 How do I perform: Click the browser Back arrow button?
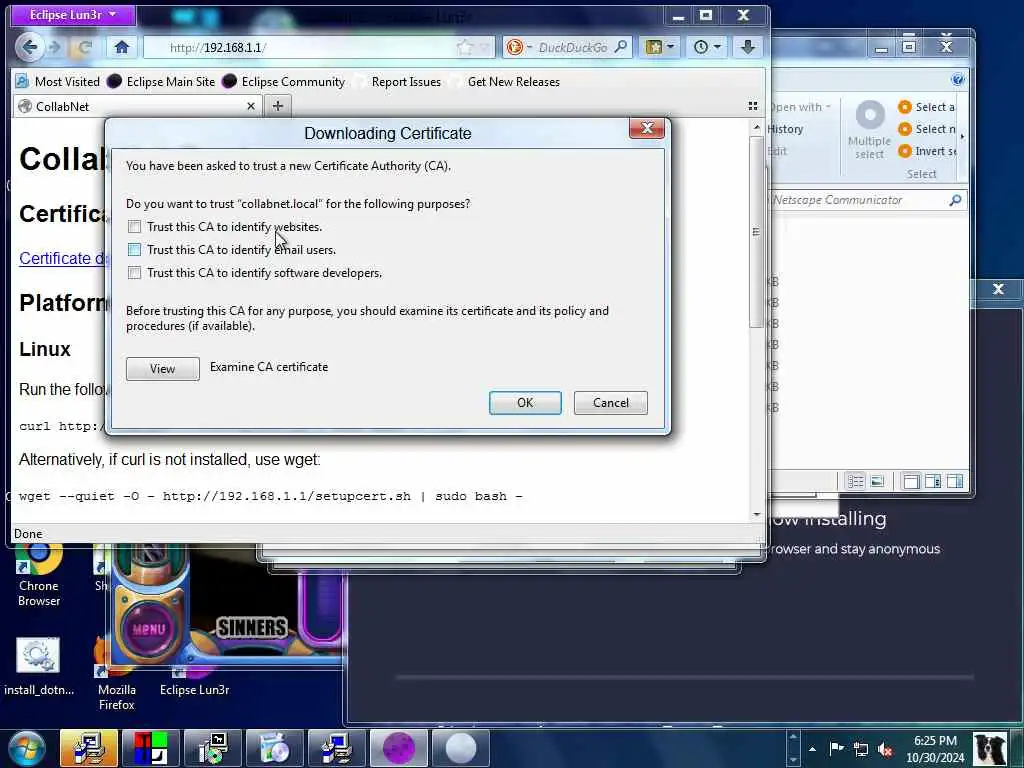click(x=29, y=47)
